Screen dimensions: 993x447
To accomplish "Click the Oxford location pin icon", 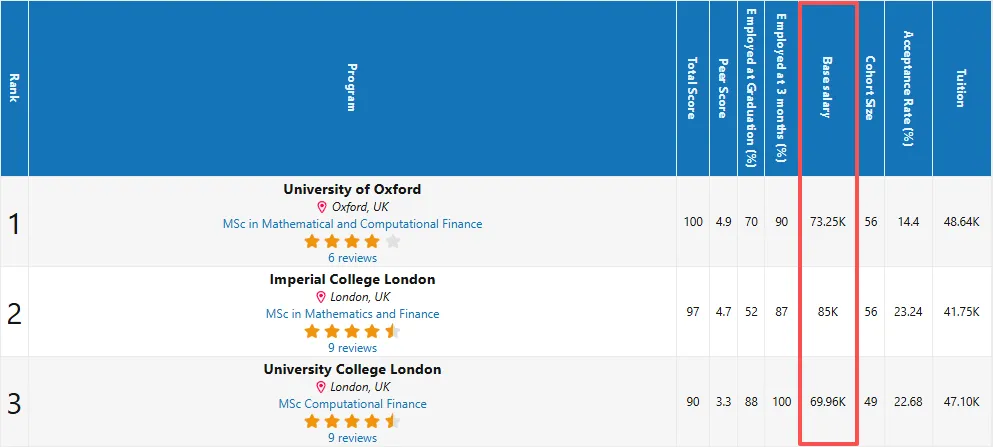I will pos(322,207).
